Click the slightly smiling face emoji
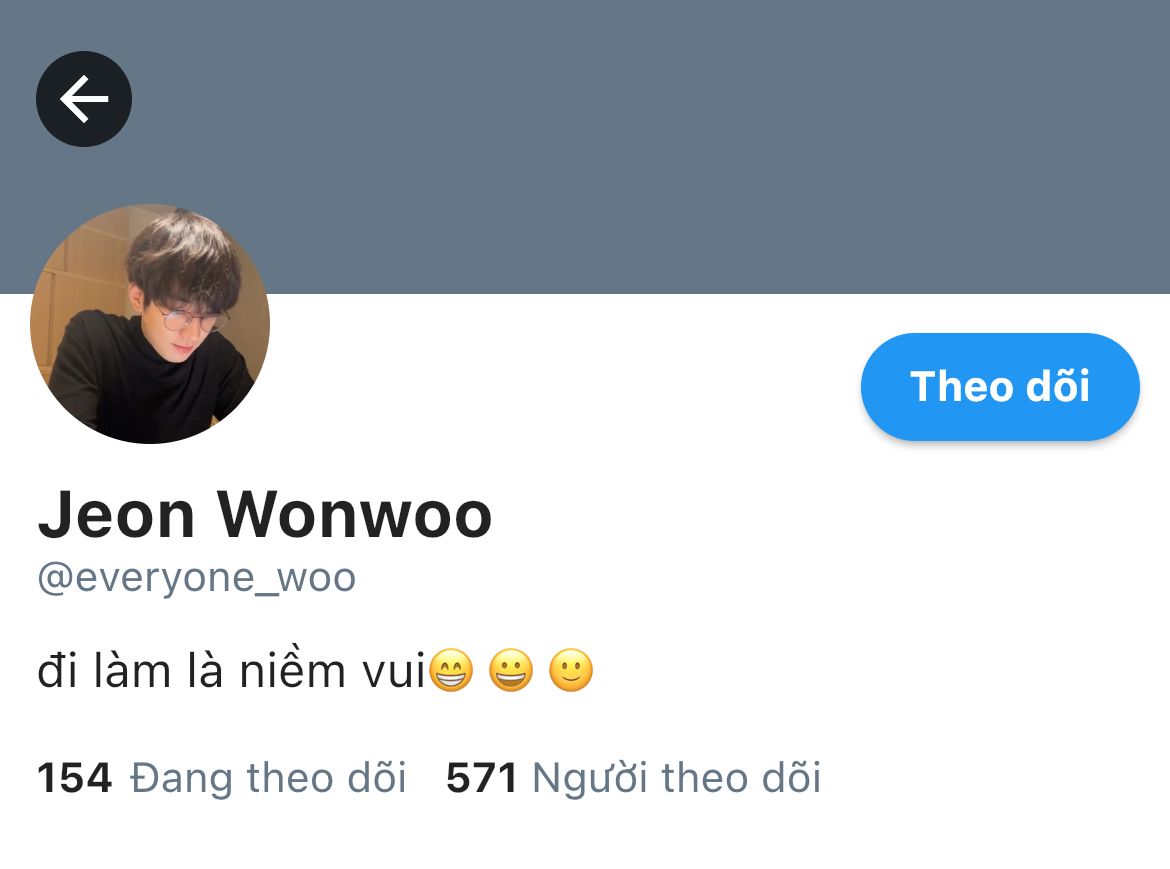Screen dimensions: 1170x869 [571, 670]
